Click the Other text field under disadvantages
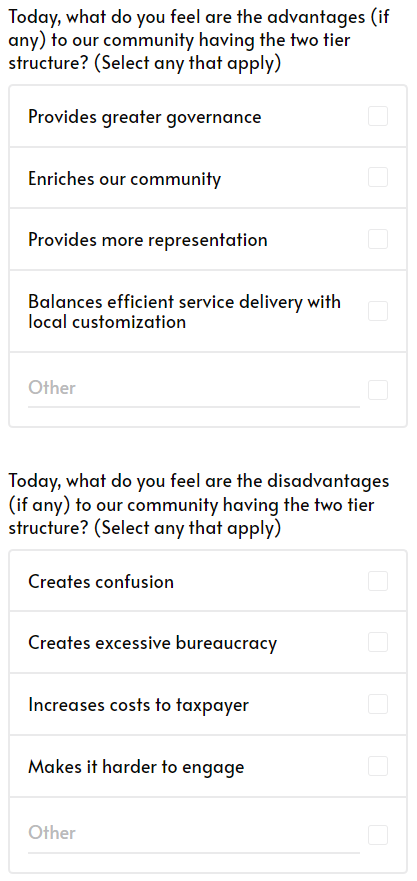 194,834
